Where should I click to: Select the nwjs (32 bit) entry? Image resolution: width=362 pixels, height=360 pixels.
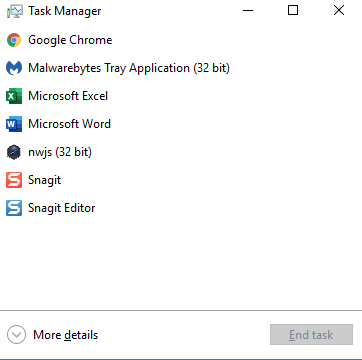point(181,152)
